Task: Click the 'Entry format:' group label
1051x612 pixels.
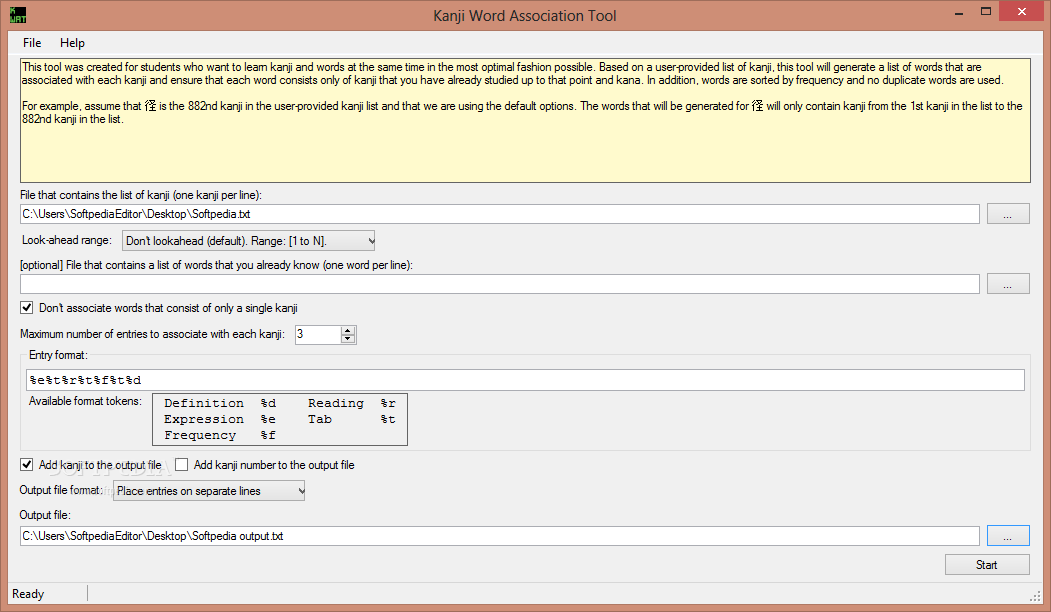Action: [58, 355]
